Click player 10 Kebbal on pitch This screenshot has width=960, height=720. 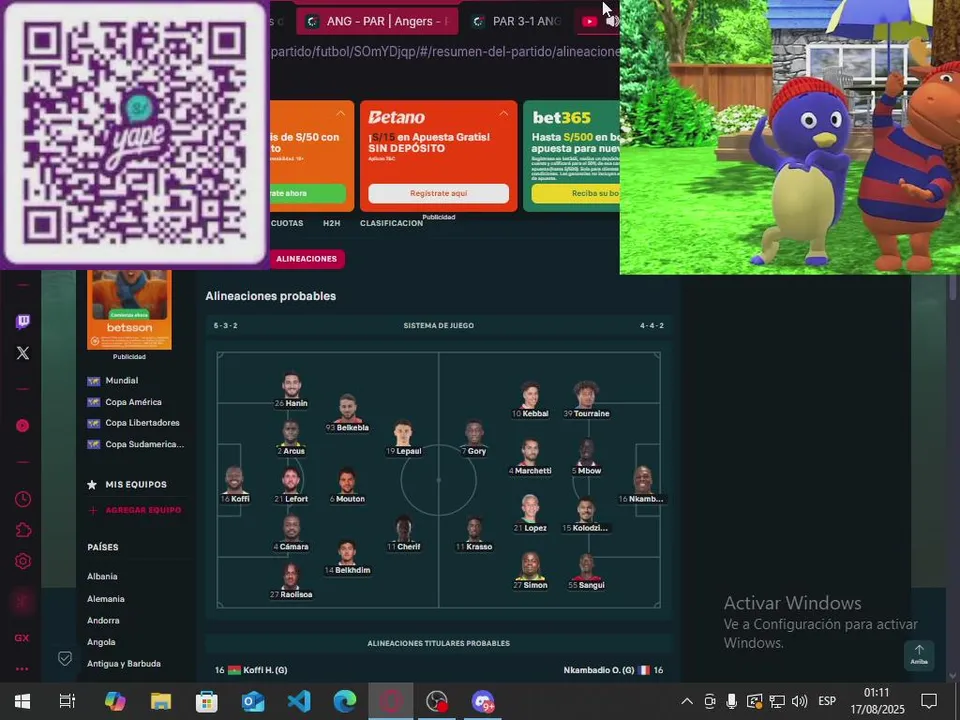[x=530, y=399]
